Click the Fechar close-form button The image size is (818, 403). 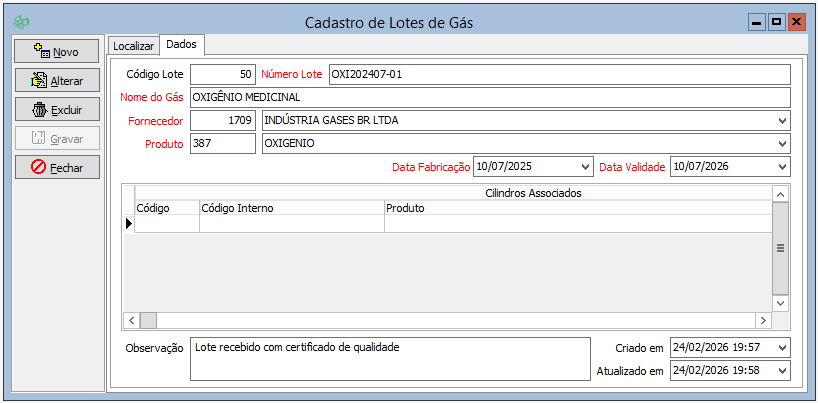point(57,168)
